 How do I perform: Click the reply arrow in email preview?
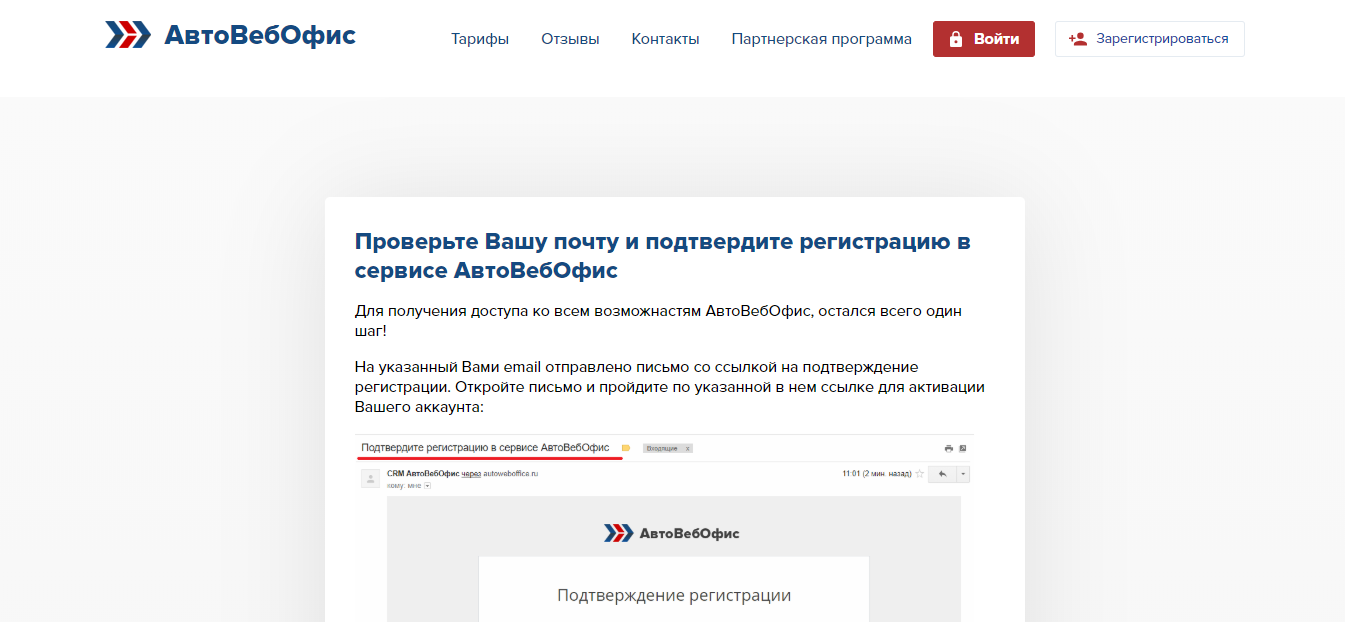(941, 473)
